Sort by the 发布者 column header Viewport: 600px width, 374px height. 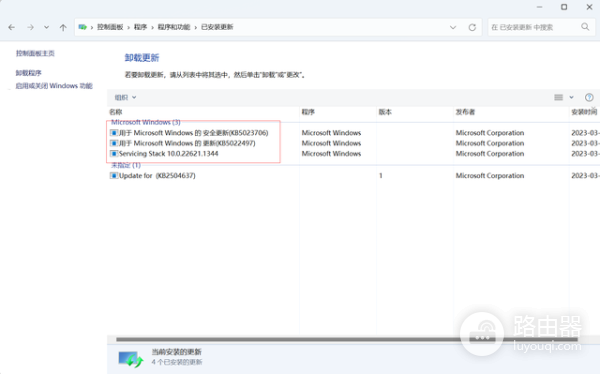point(465,112)
